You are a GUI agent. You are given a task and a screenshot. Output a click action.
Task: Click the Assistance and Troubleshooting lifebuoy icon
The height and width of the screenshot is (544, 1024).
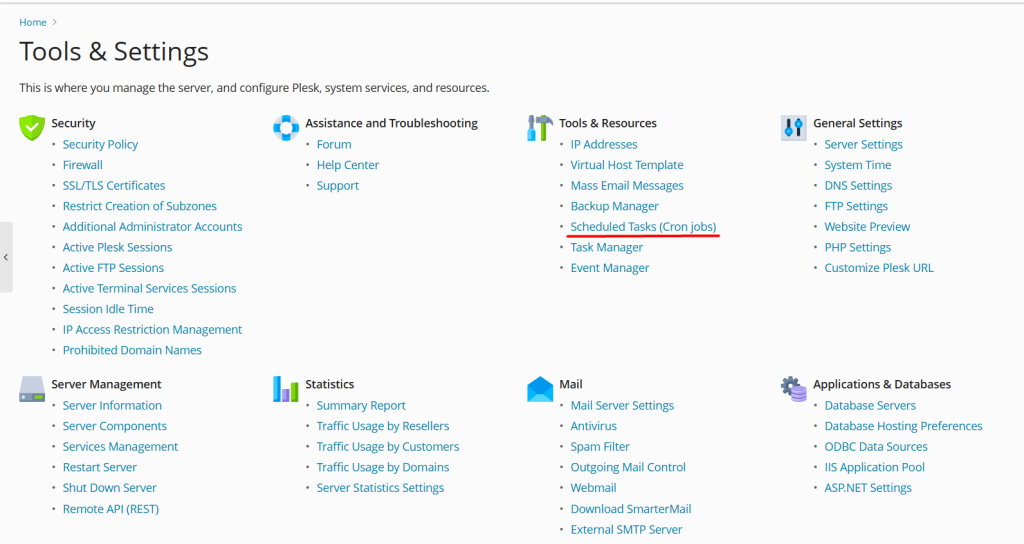click(x=285, y=127)
